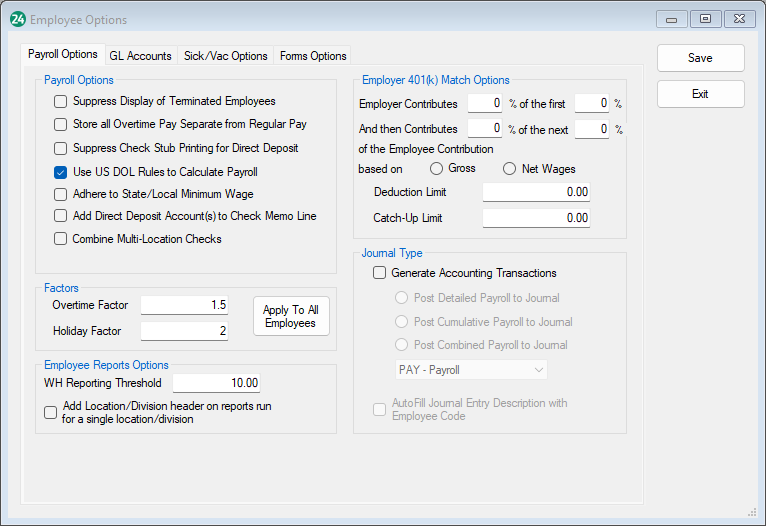Click the Employer Contributes percent field
766x526 pixels.
(x=485, y=104)
